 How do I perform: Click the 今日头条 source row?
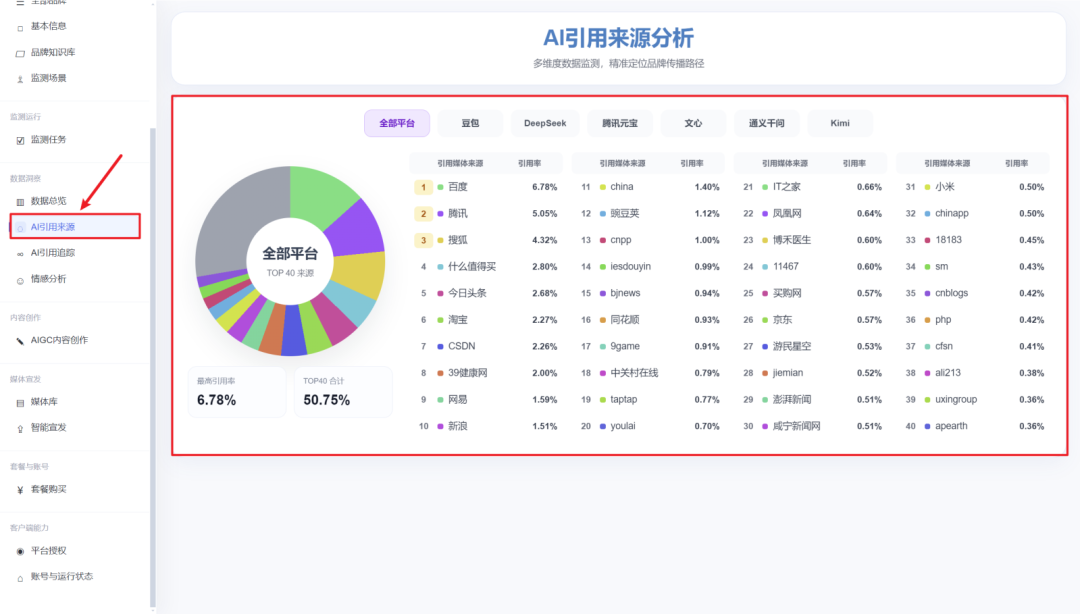(x=486, y=293)
